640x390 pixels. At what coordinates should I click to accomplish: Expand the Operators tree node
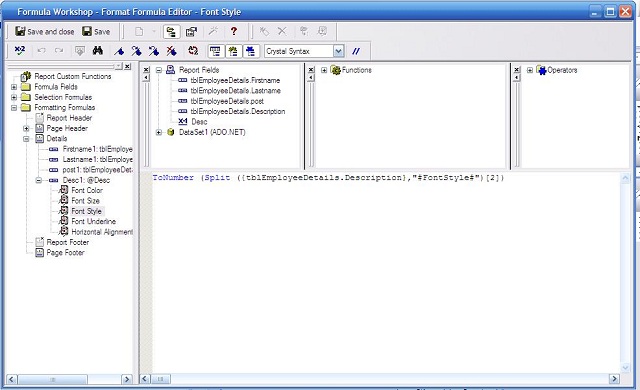pyautogui.click(x=530, y=70)
